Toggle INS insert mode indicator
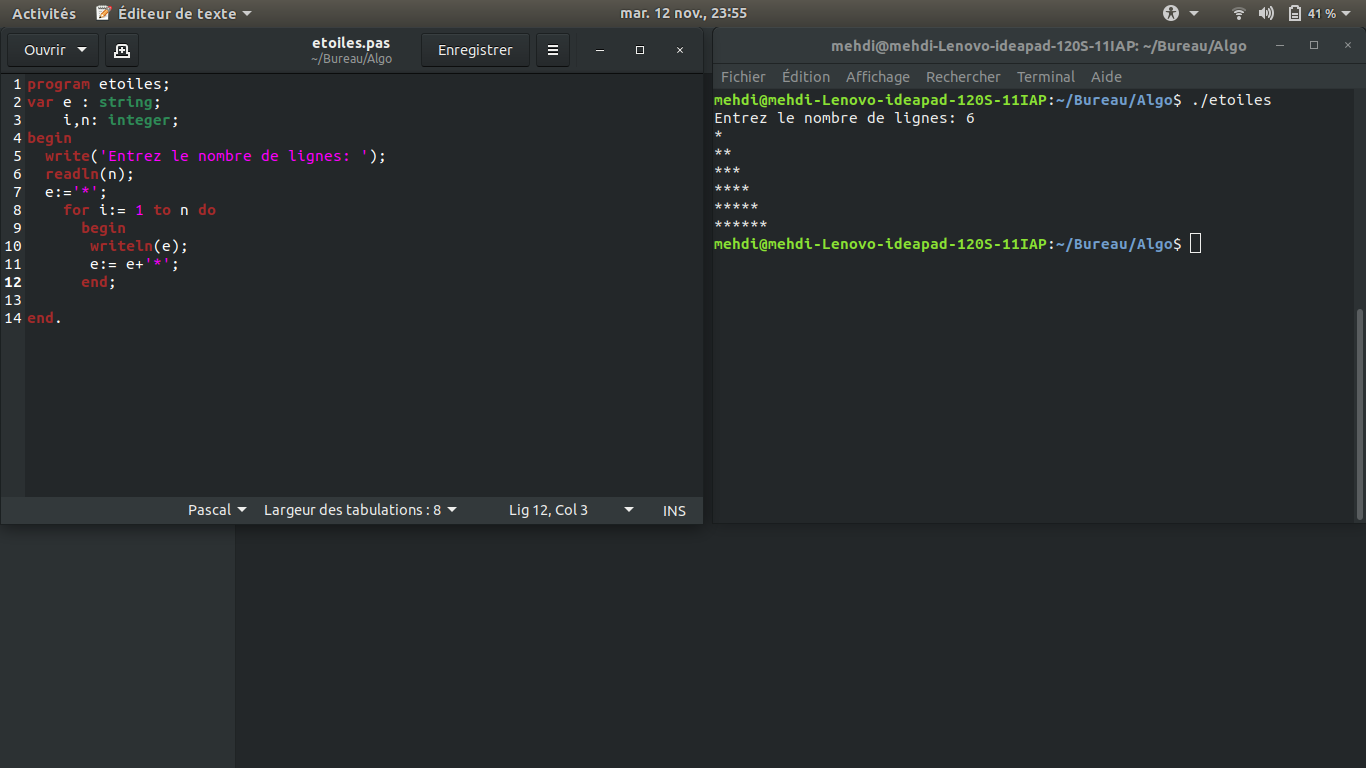 675,510
